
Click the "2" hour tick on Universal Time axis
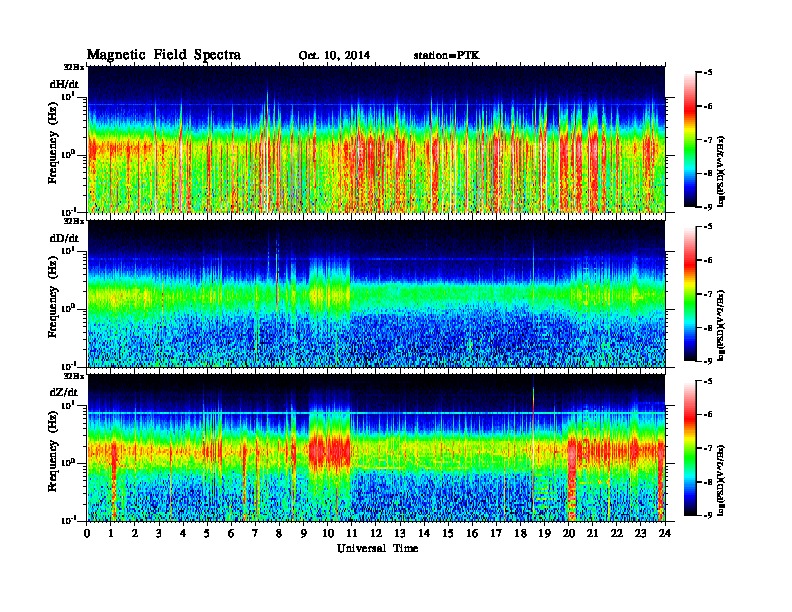click(135, 533)
